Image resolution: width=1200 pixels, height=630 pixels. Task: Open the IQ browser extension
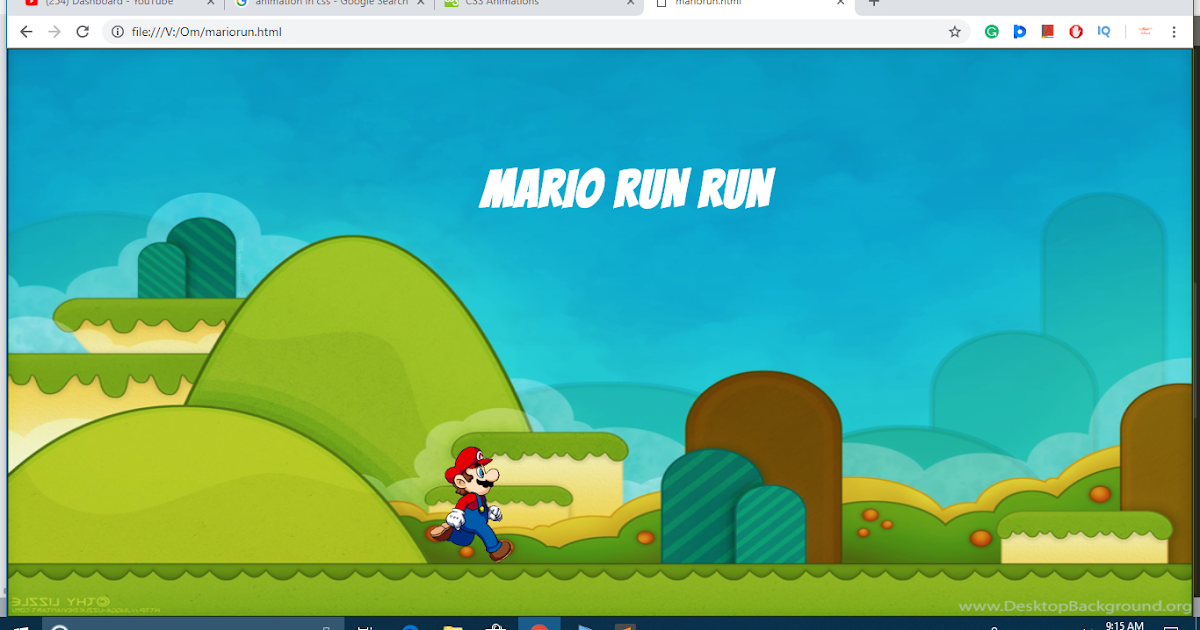[x=1103, y=31]
